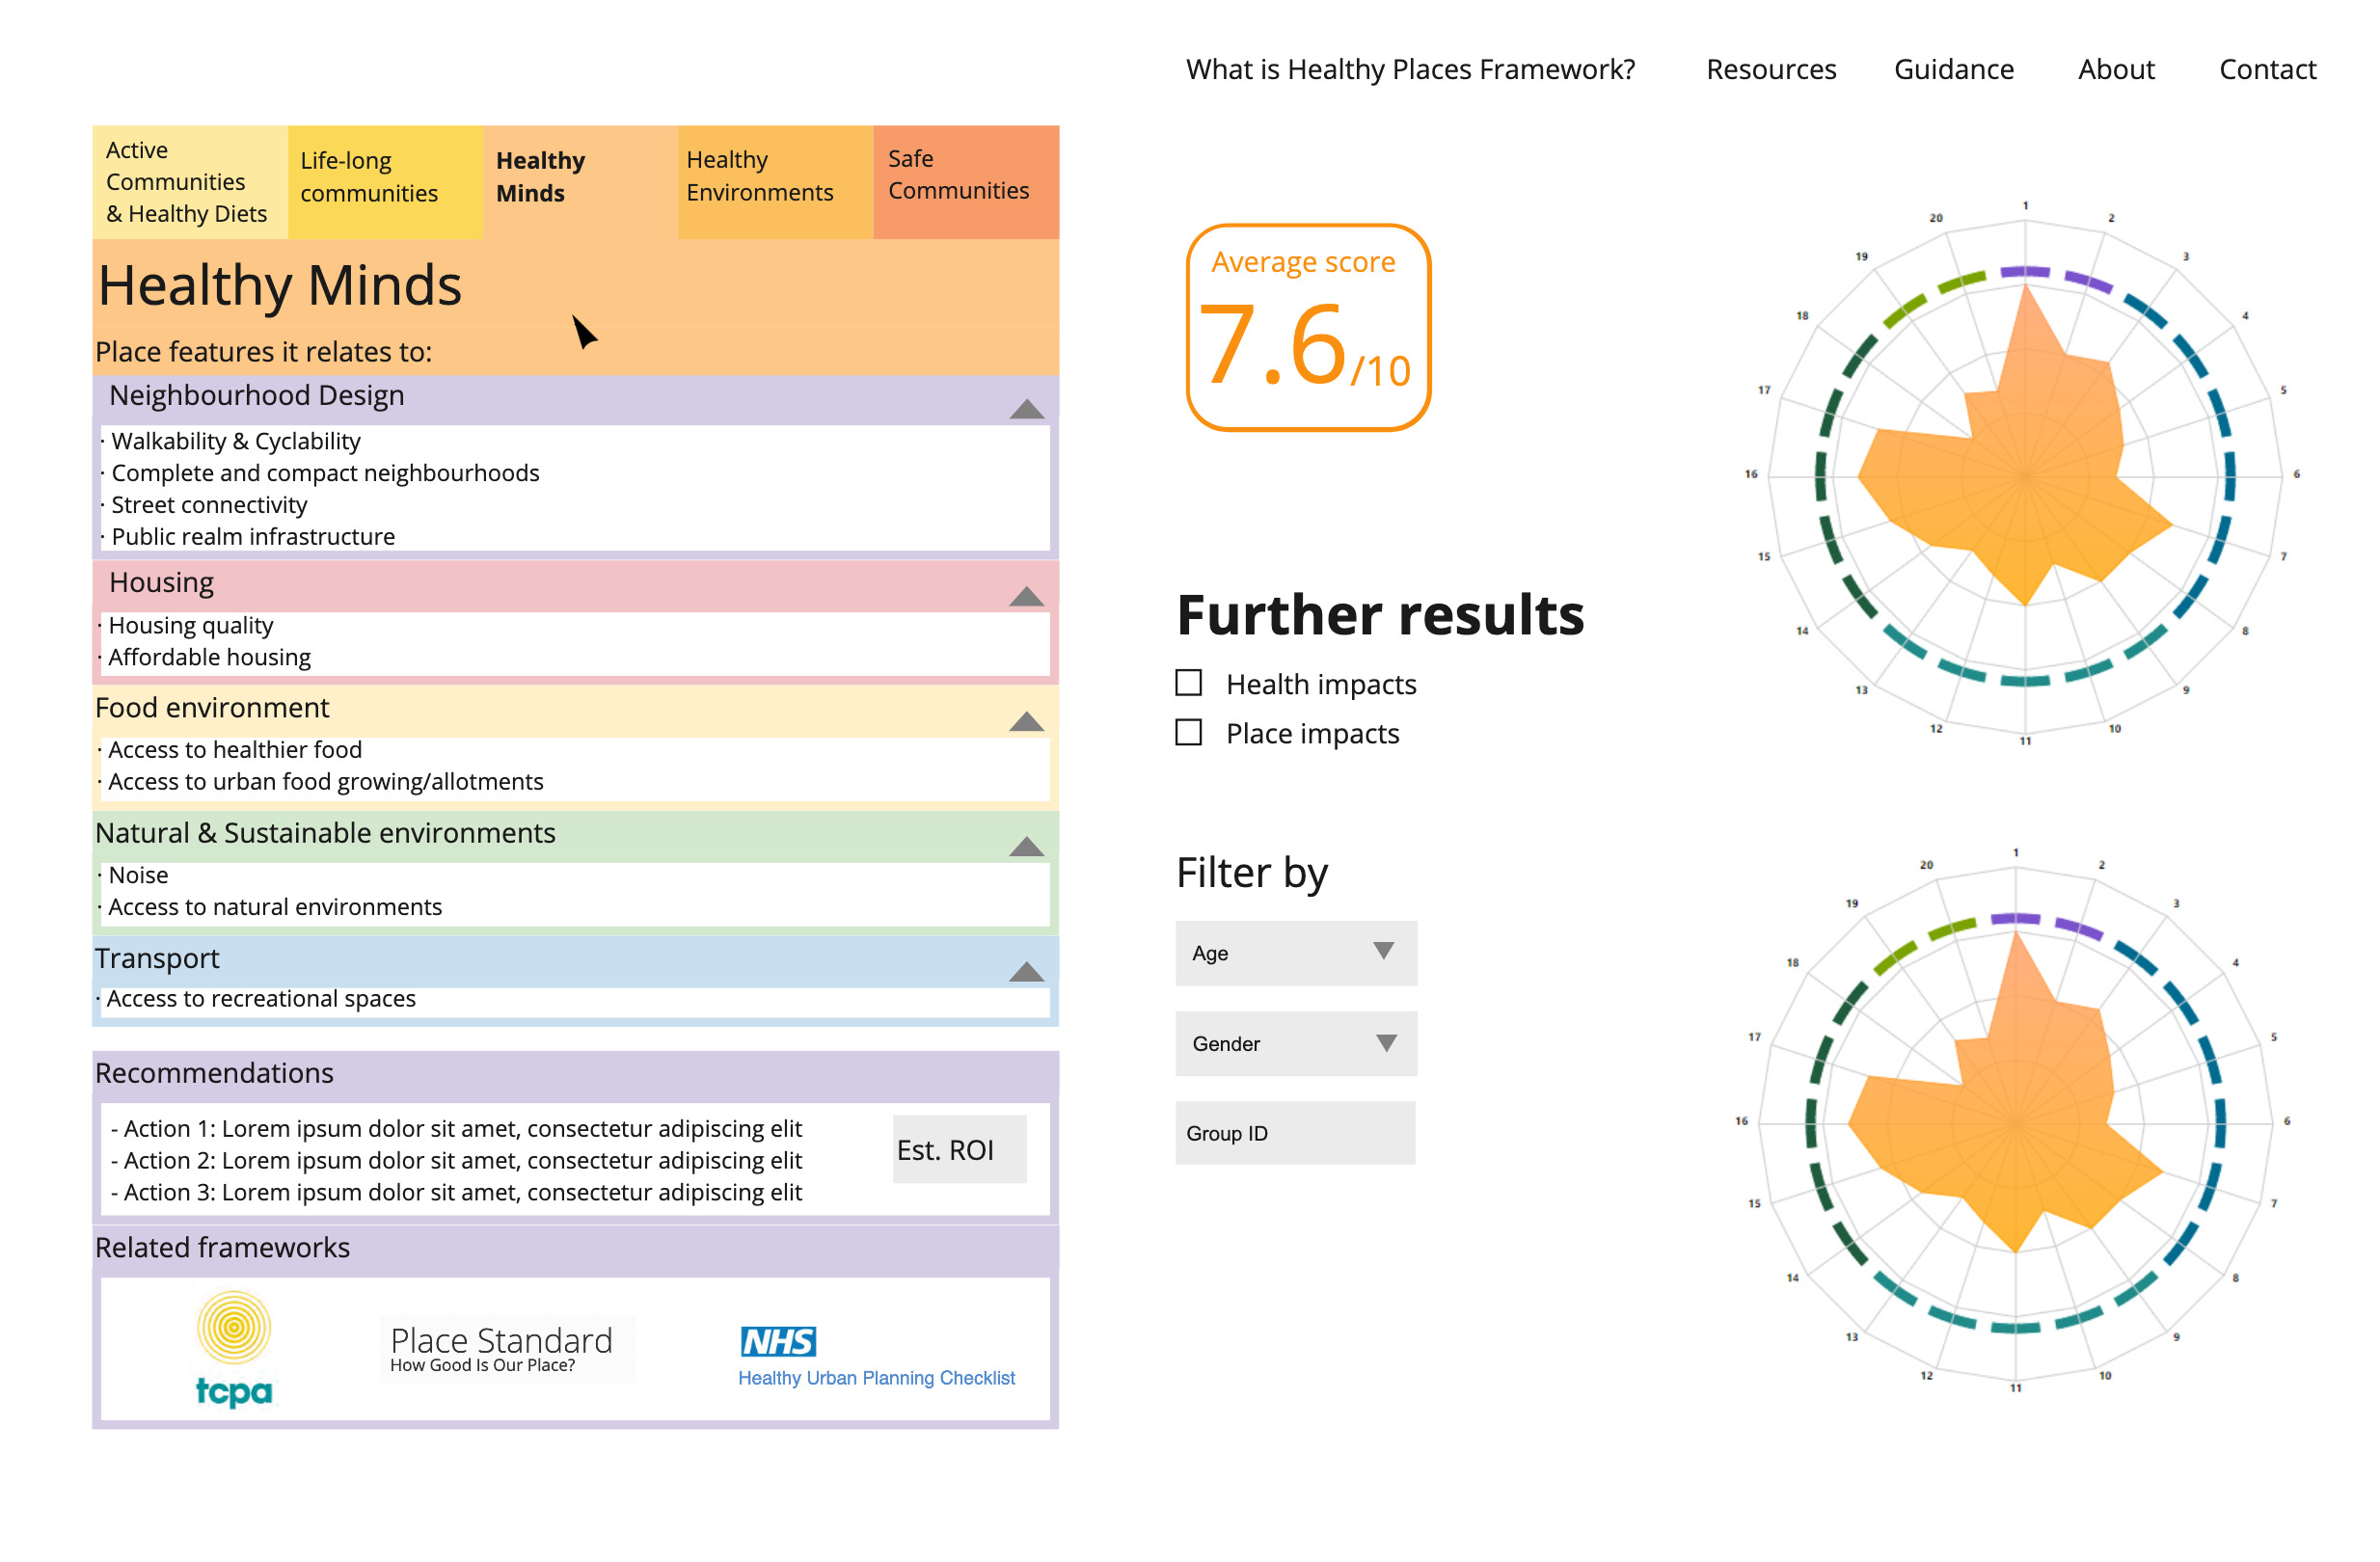Click the cursor arrow on Healthy Minds banner
This screenshot has width=2380, height=1562.
[584, 330]
